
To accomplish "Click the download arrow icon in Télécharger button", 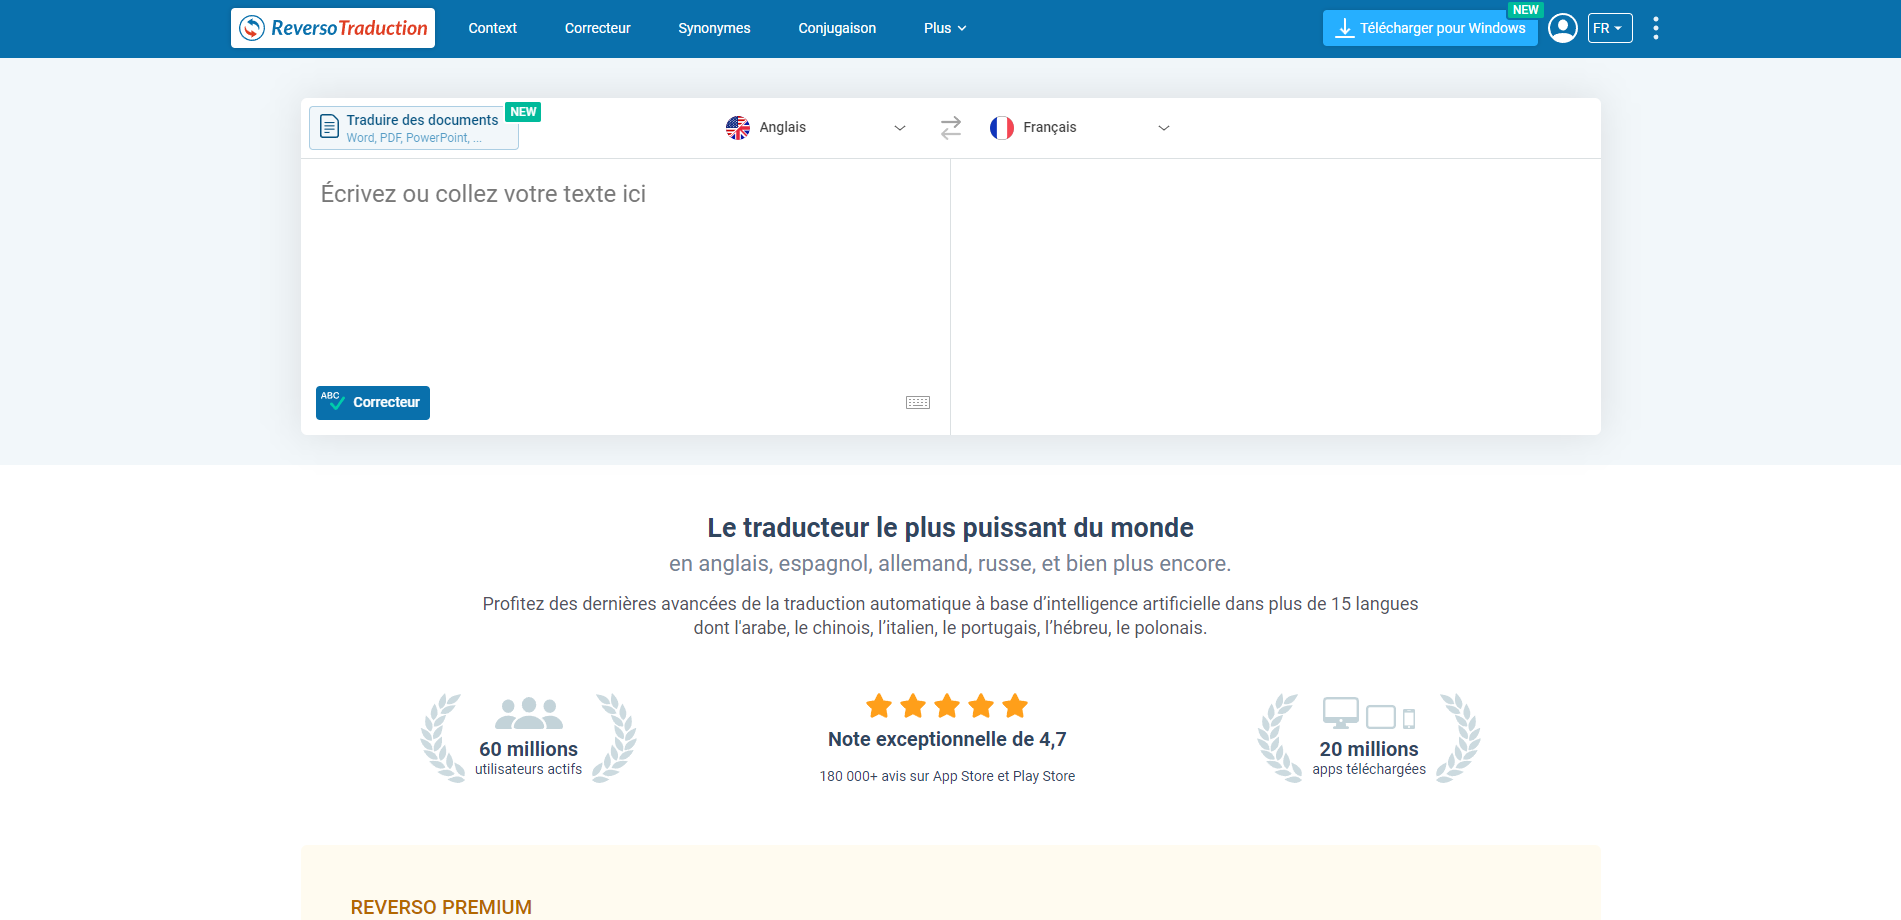I will 1345,28.
